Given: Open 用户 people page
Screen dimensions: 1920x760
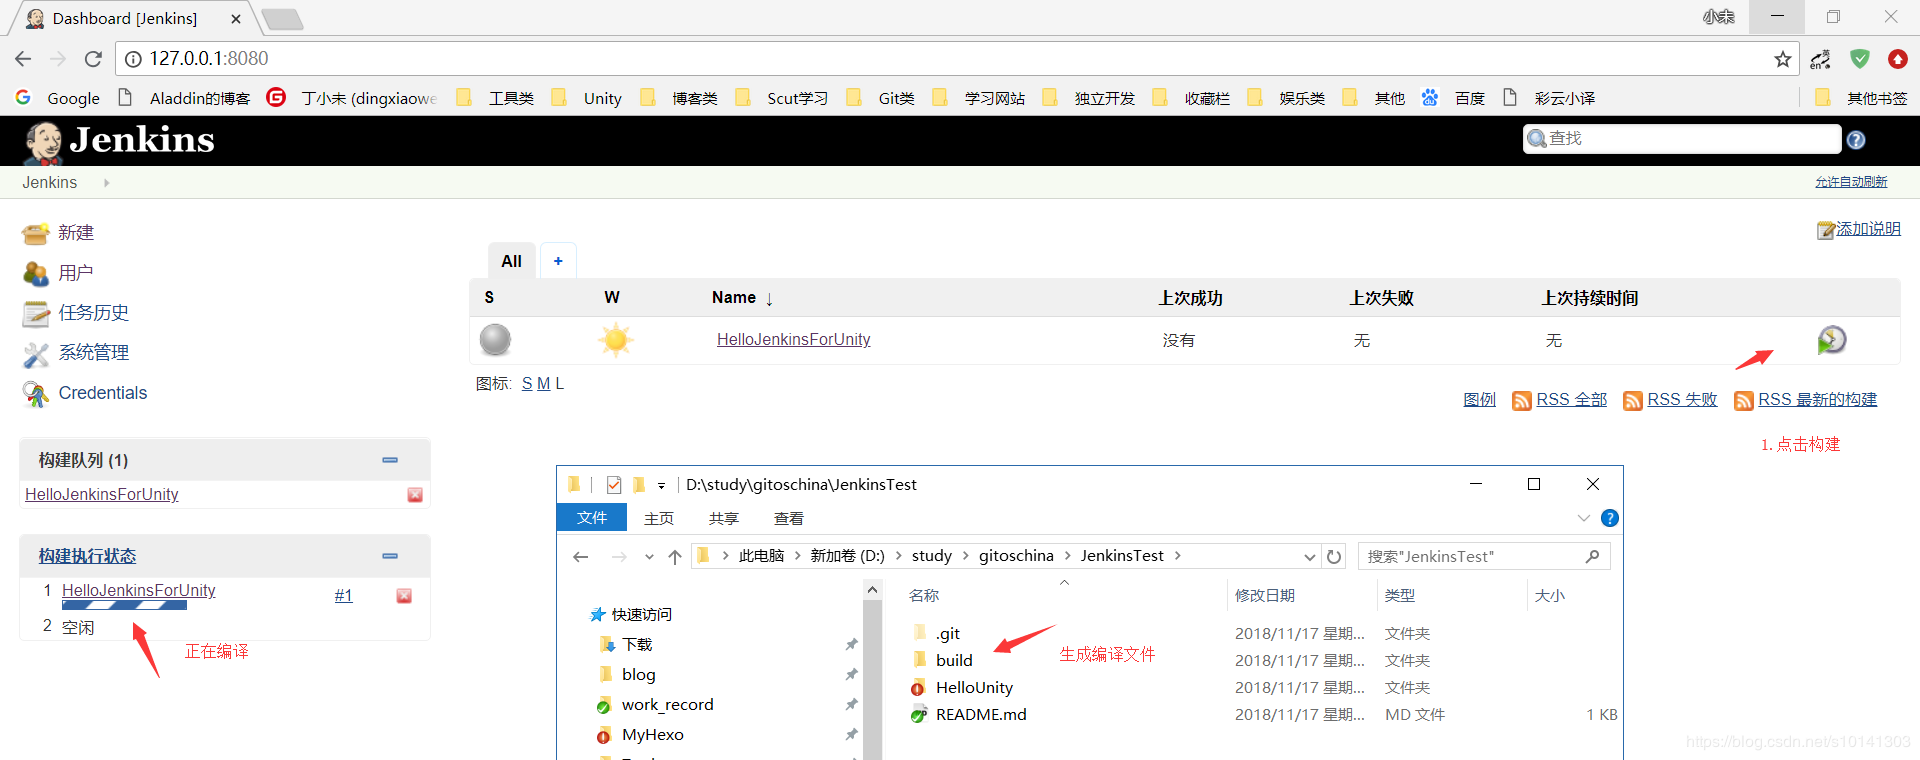Looking at the screenshot, I should point(76,273).
